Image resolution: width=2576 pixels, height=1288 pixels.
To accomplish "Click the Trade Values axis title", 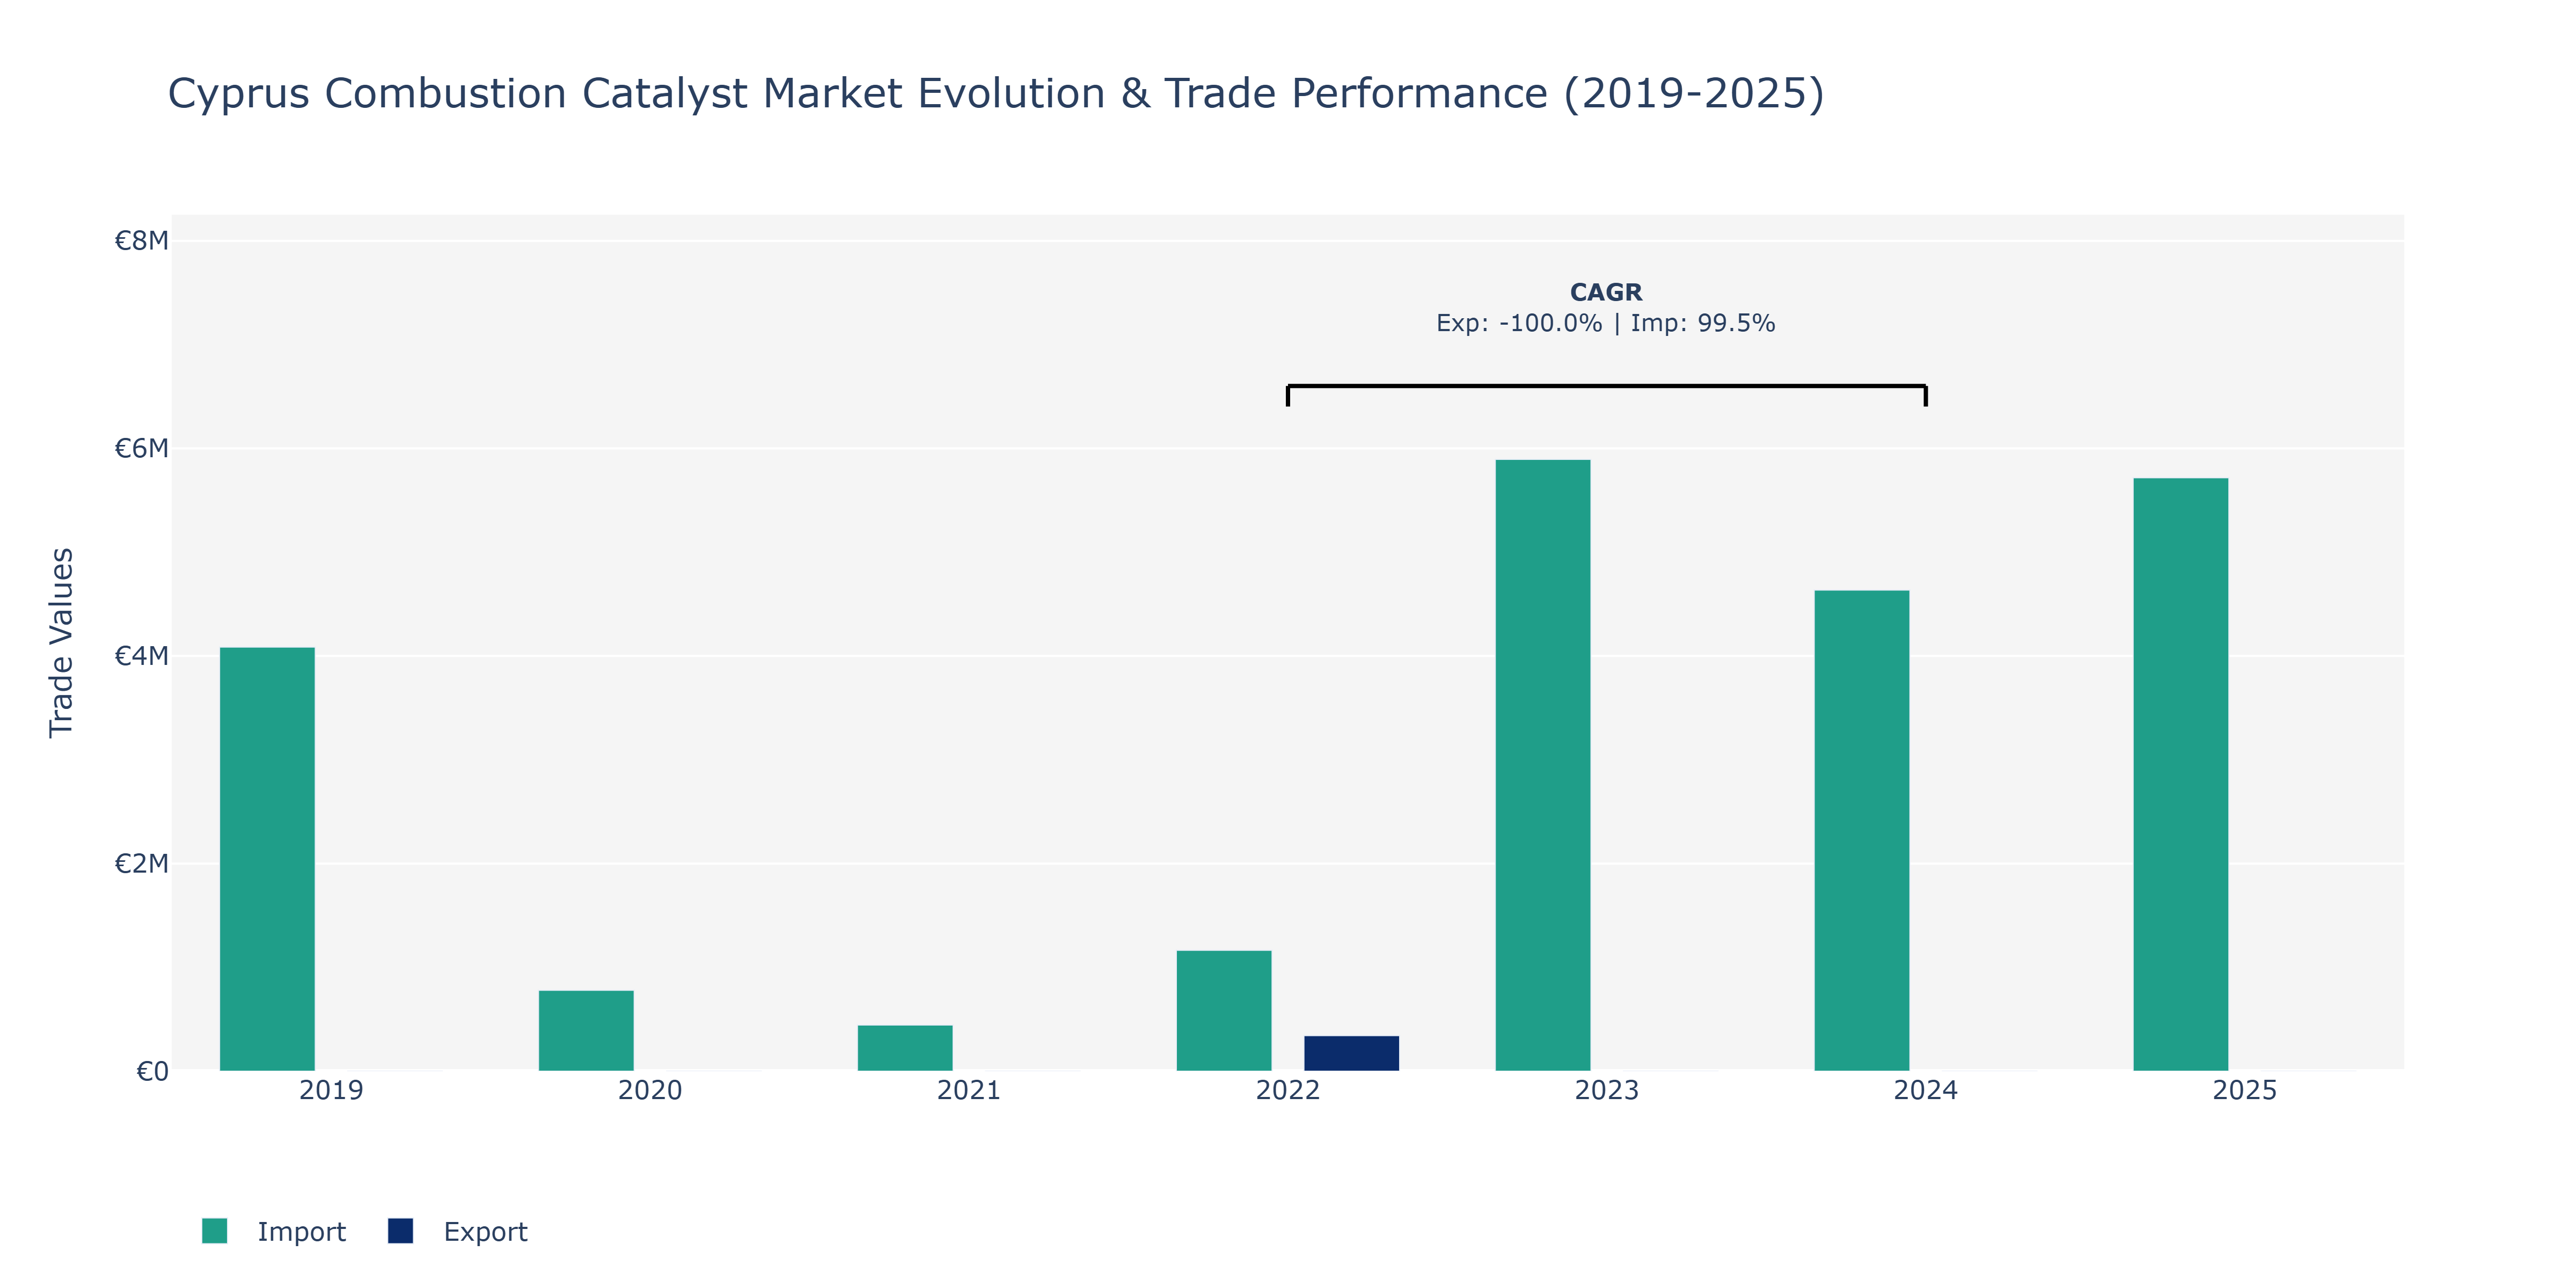I will click(61, 642).
